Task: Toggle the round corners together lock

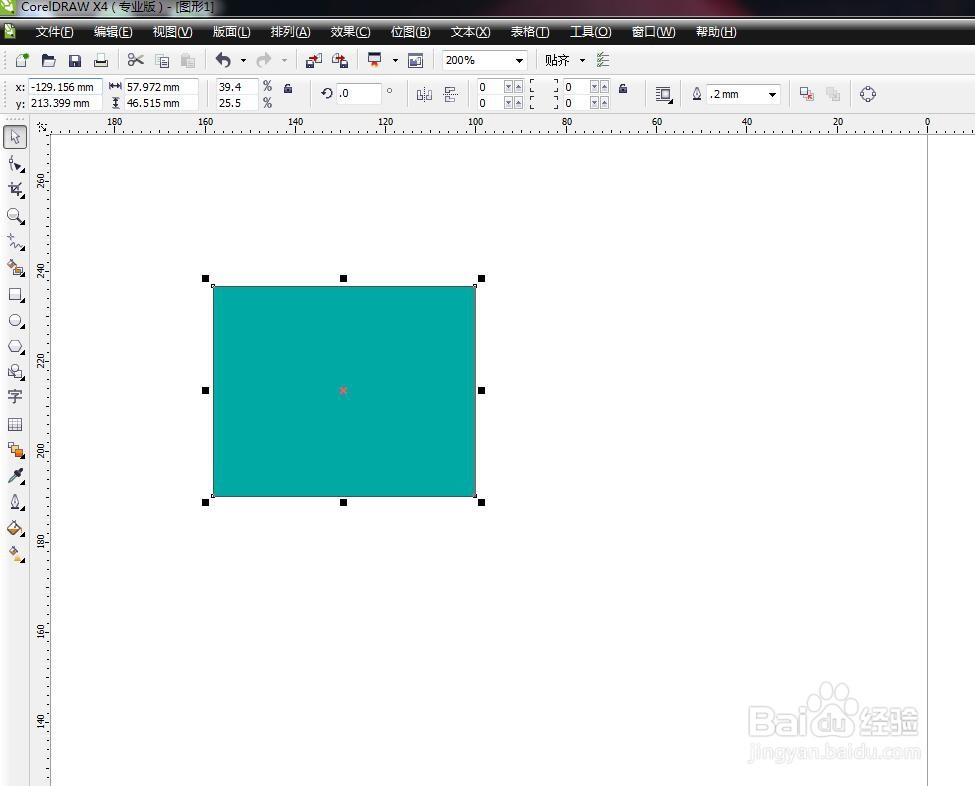Action: coord(622,88)
